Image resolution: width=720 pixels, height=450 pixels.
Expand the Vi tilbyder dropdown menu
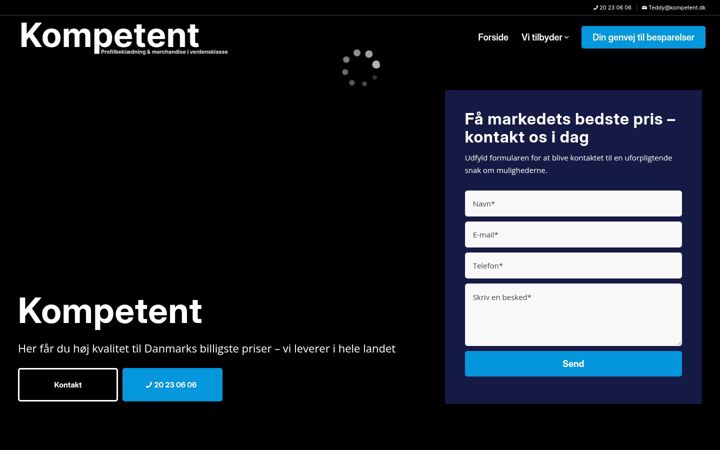click(545, 37)
